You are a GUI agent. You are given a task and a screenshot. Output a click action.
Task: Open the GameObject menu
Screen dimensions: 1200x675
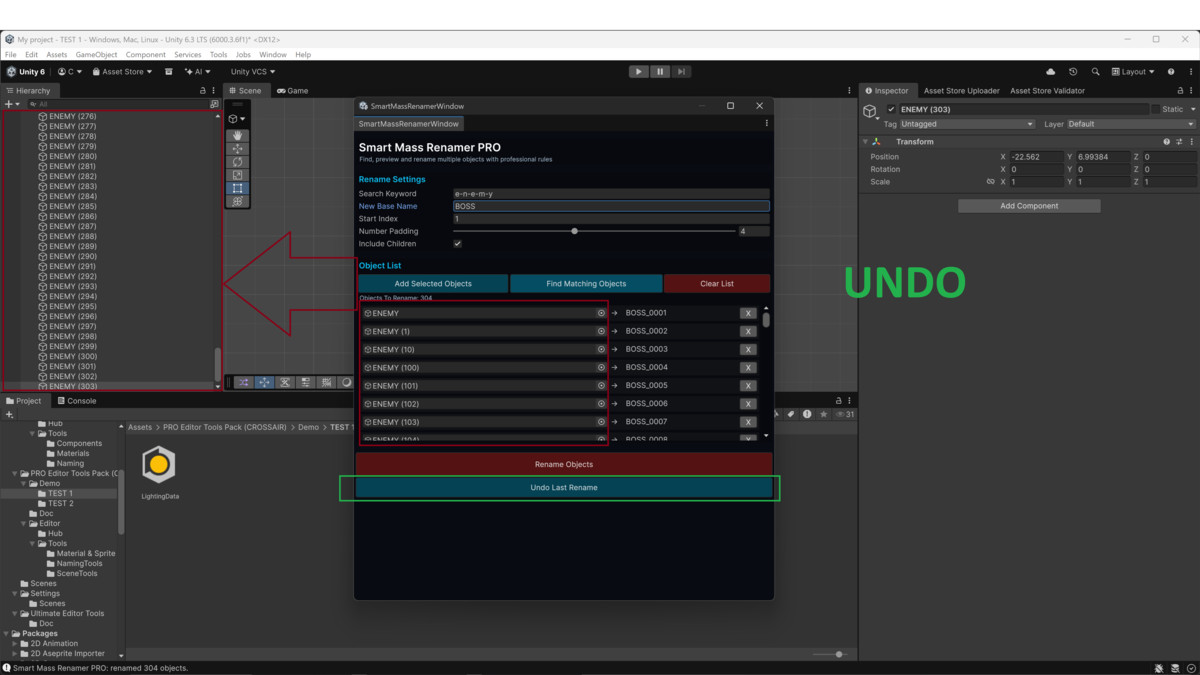(x=96, y=55)
